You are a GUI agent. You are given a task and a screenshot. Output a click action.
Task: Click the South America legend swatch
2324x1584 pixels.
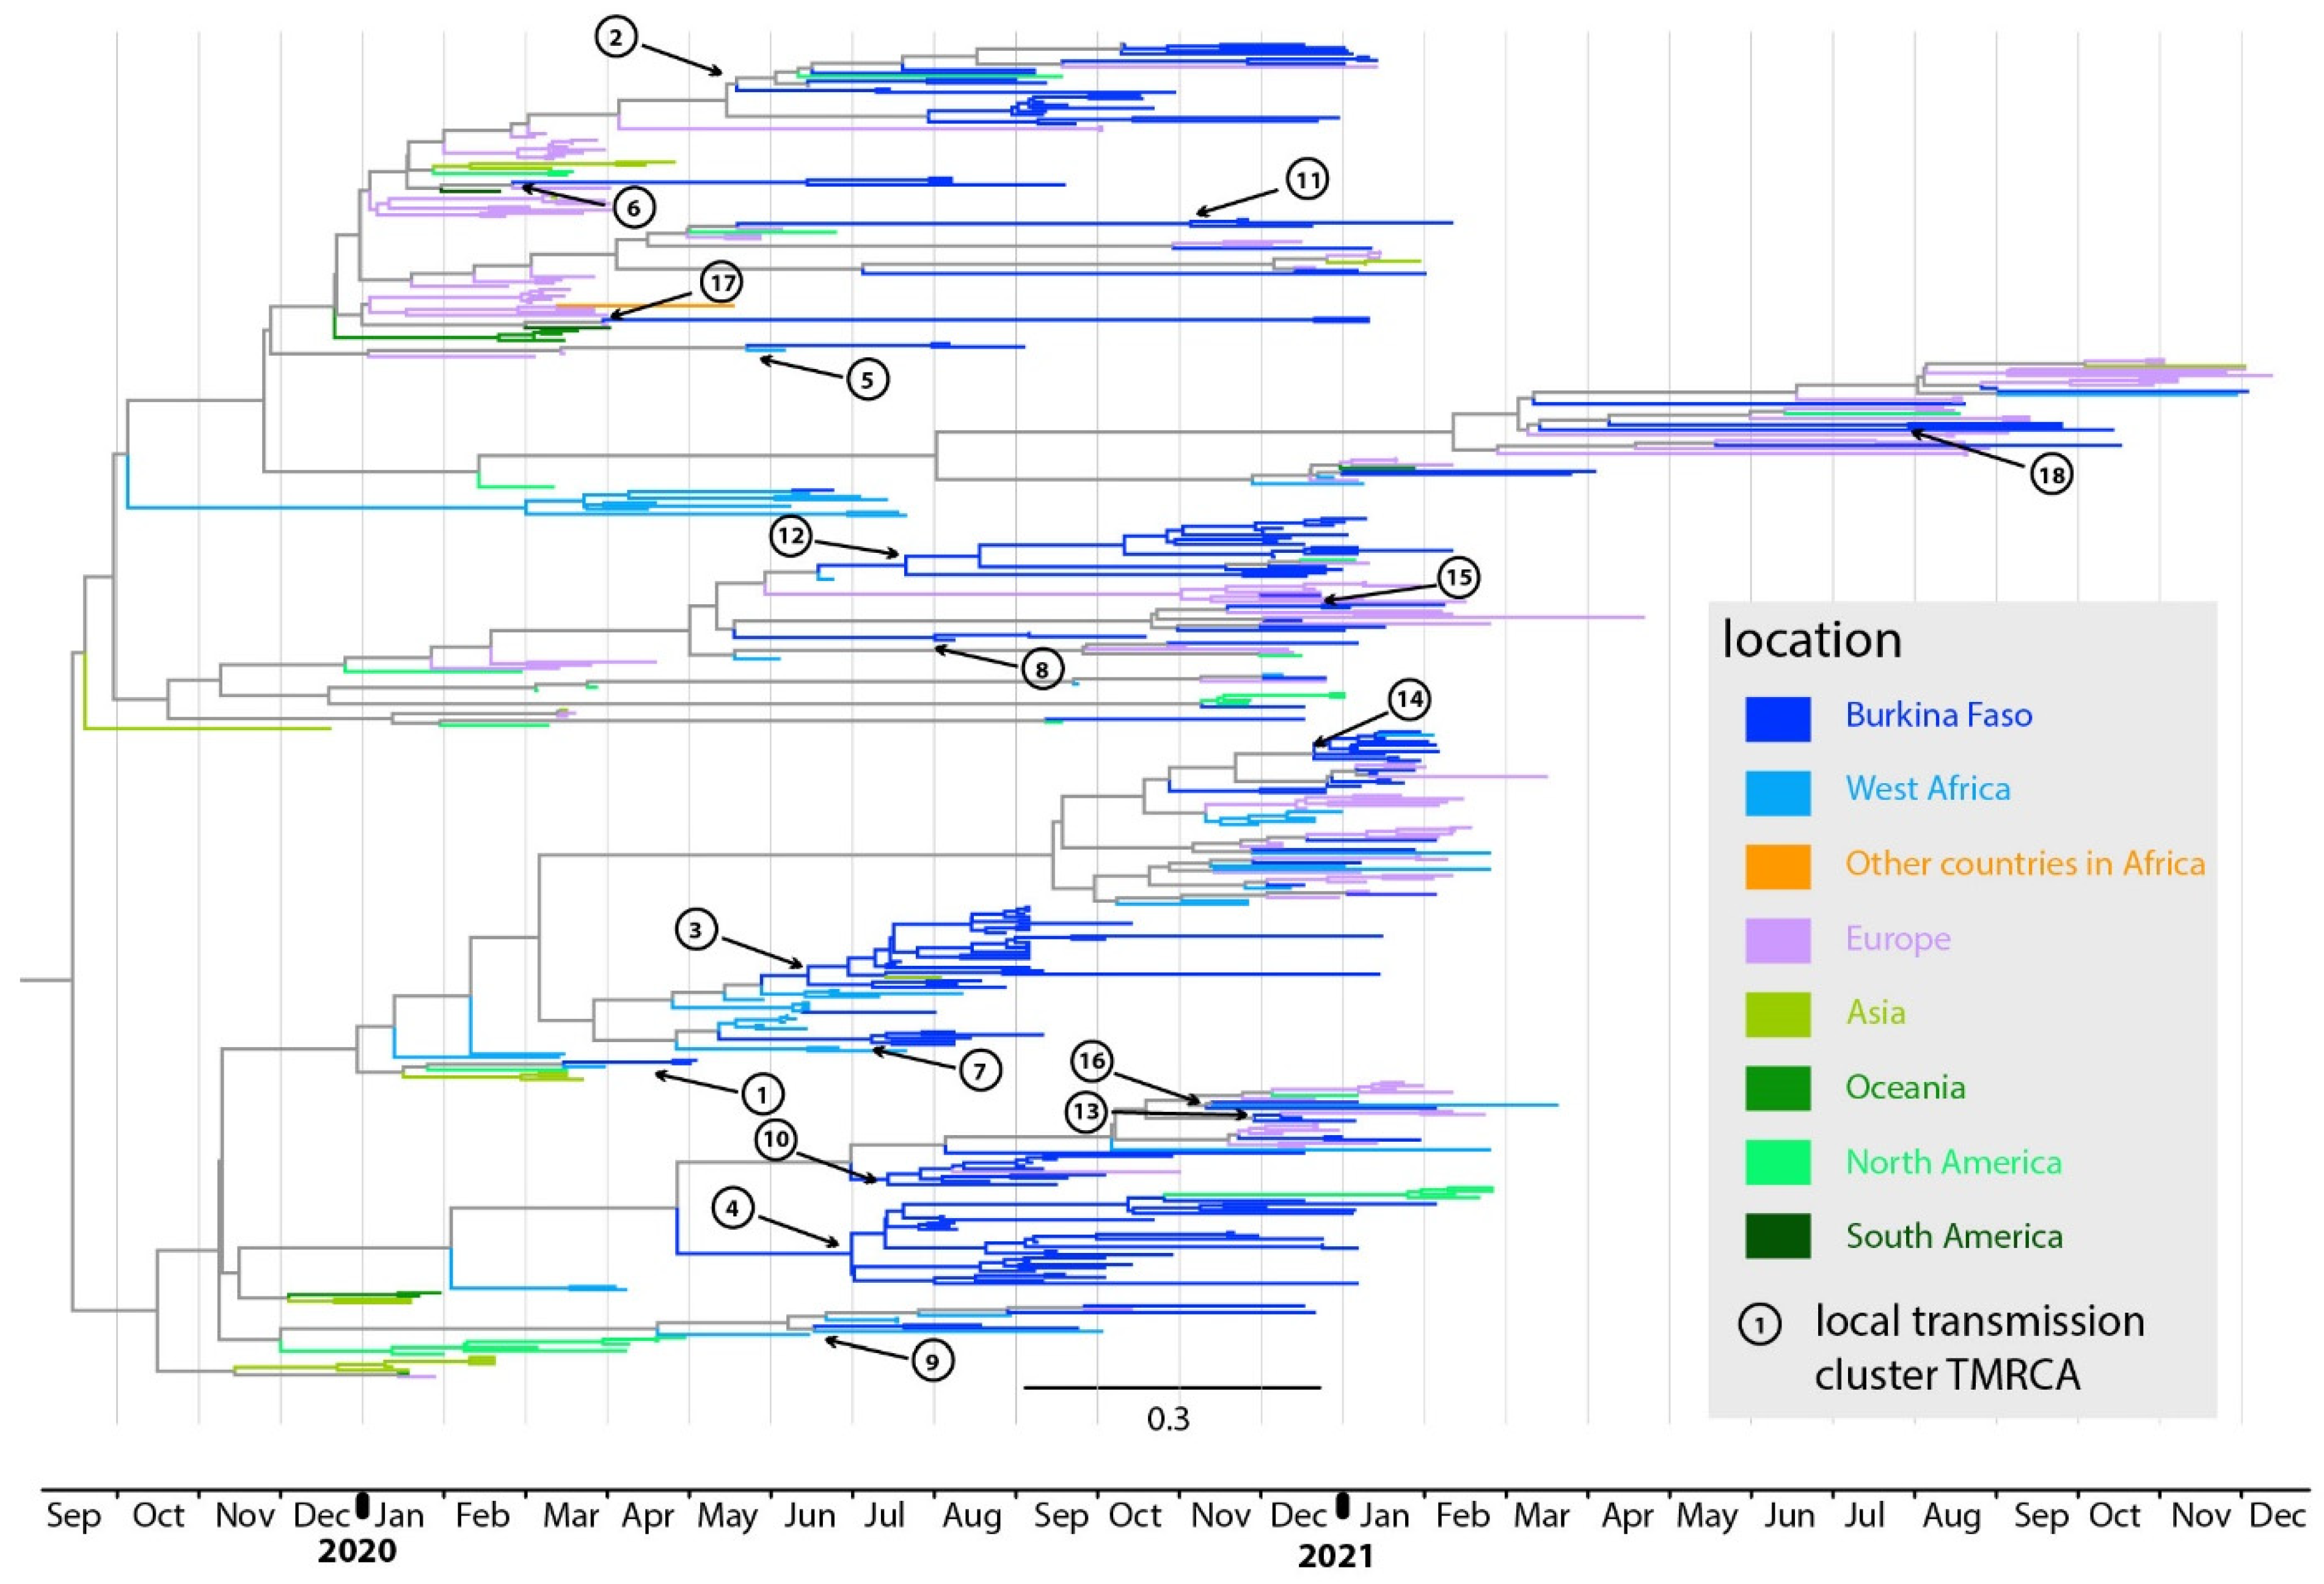tap(1777, 1236)
